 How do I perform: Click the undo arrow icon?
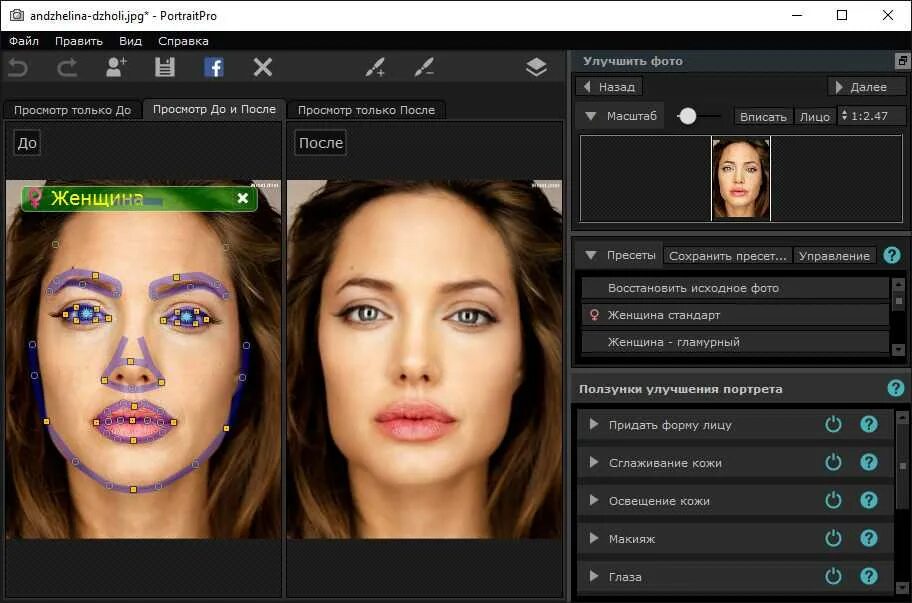18,68
